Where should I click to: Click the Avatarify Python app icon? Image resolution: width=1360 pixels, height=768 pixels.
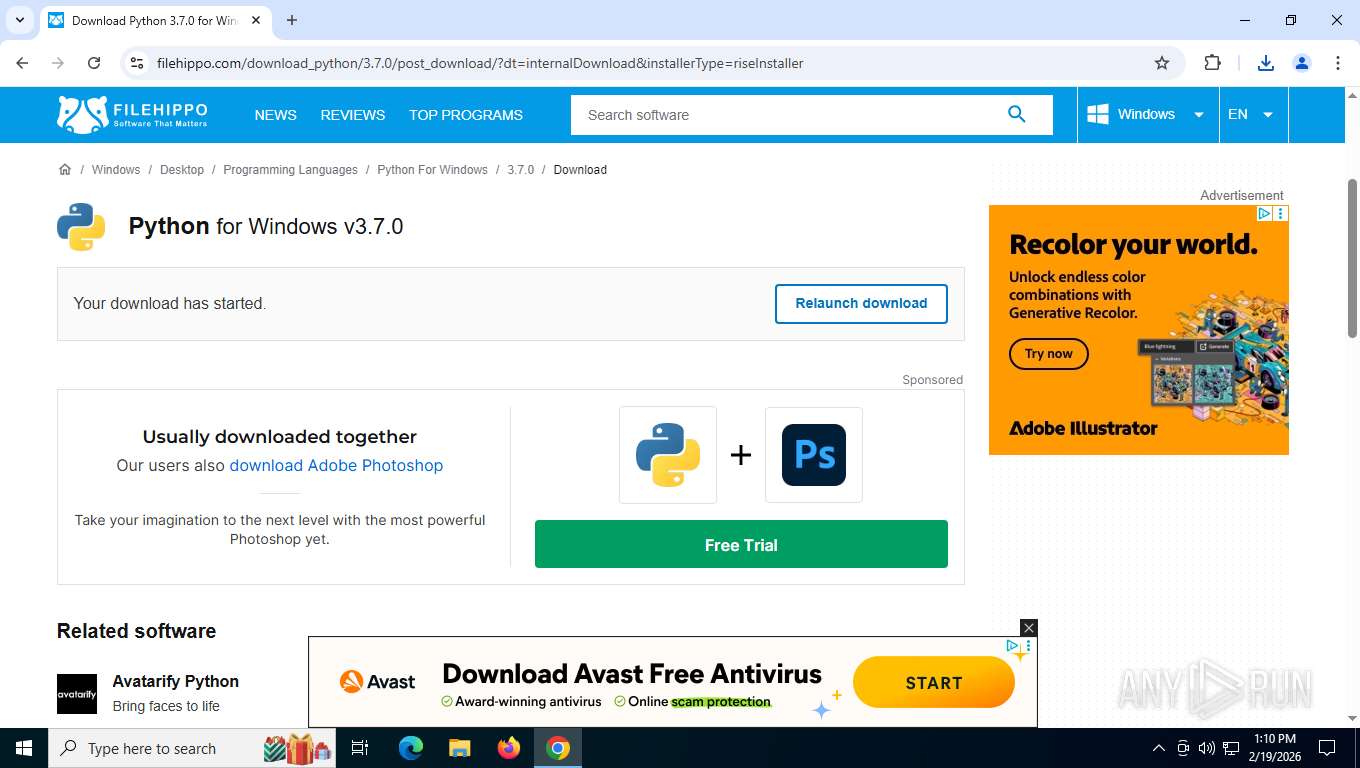coord(77,694)
